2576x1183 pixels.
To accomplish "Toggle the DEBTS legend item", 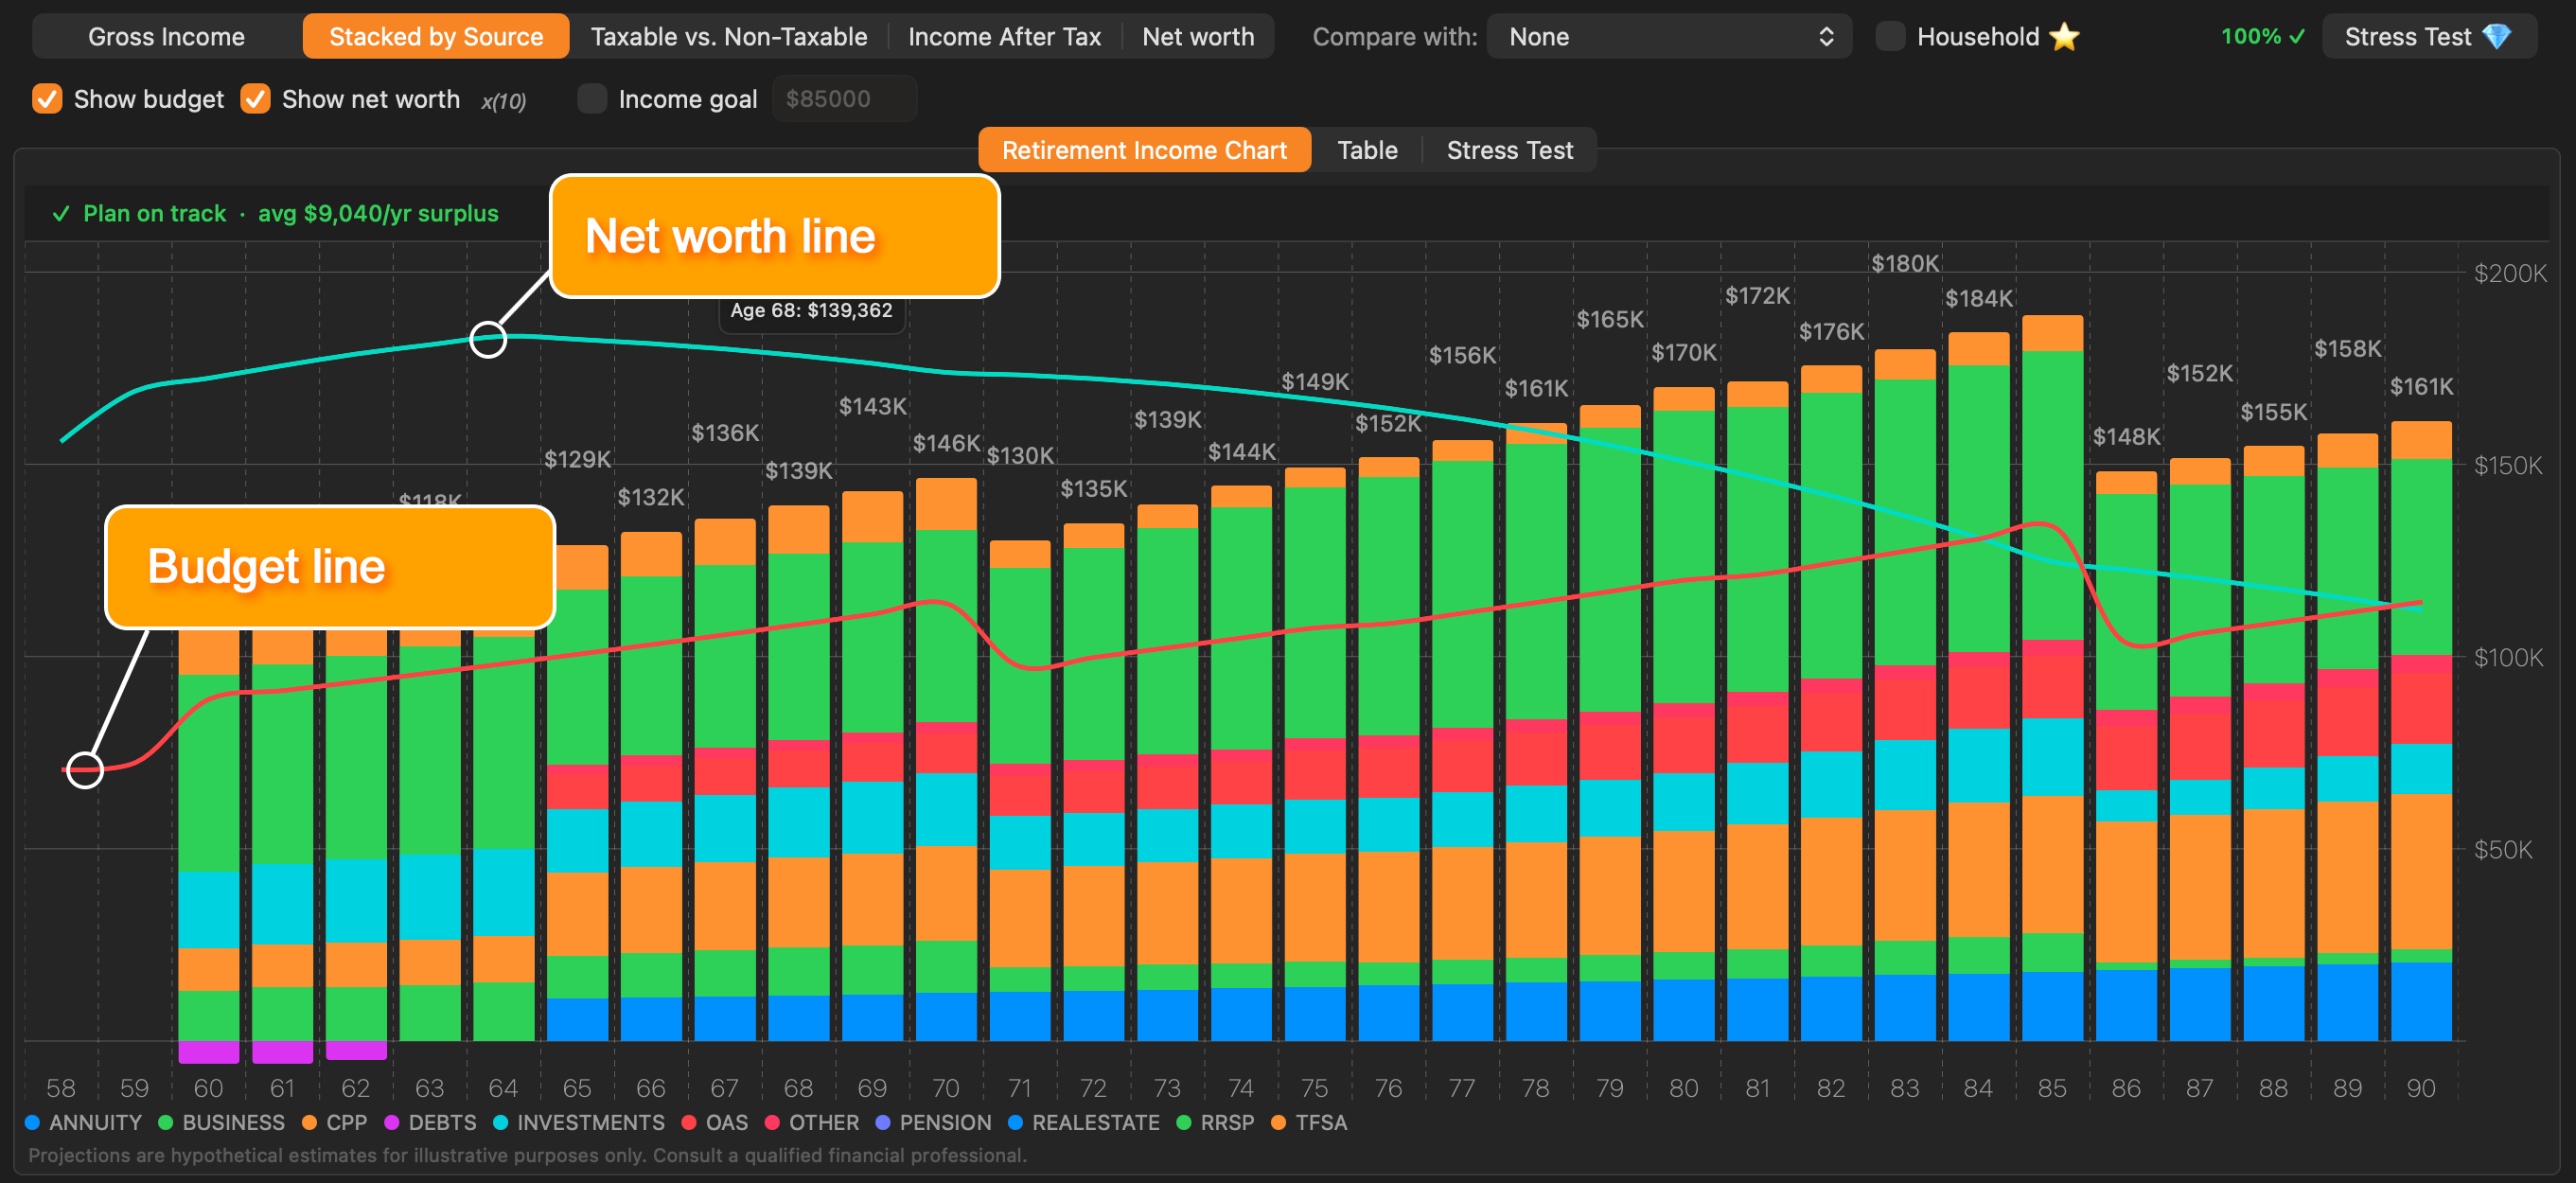I will (x=430, y=1123).
